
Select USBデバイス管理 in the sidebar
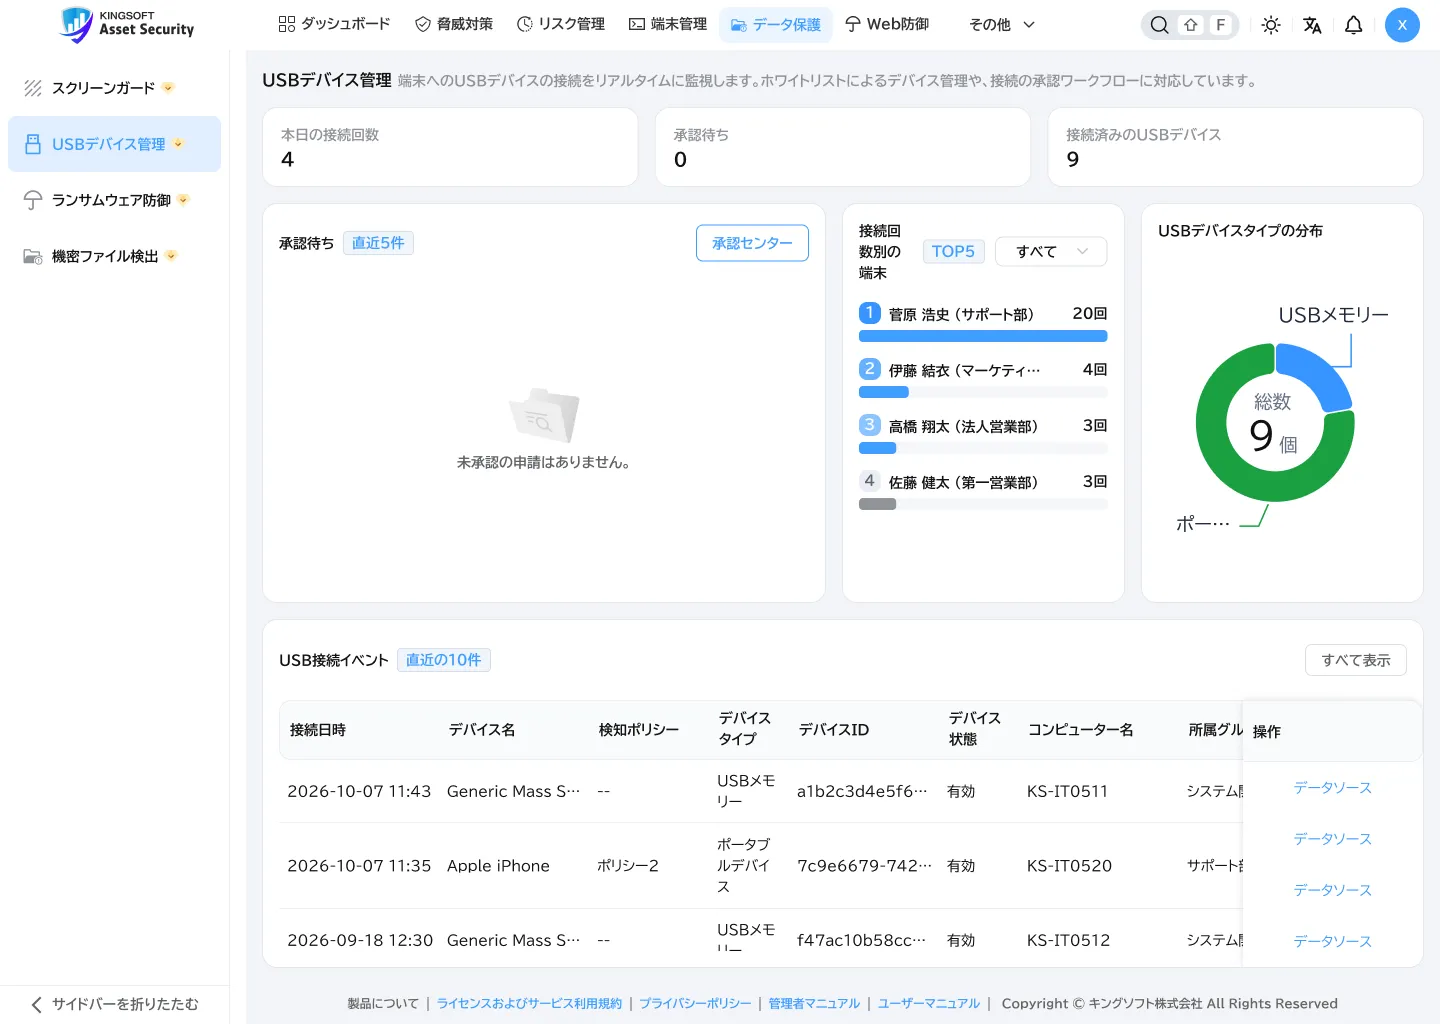(x=114, y=144)
